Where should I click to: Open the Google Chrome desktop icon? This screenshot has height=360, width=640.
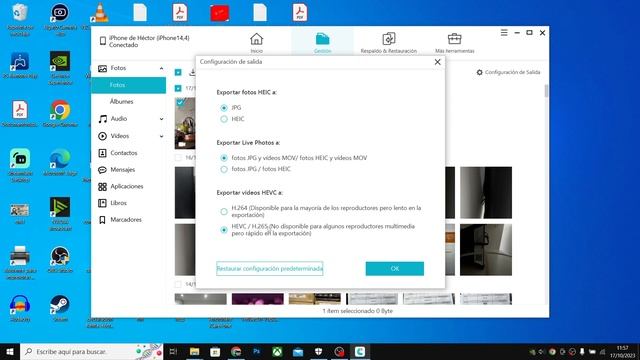pos(60,113)
